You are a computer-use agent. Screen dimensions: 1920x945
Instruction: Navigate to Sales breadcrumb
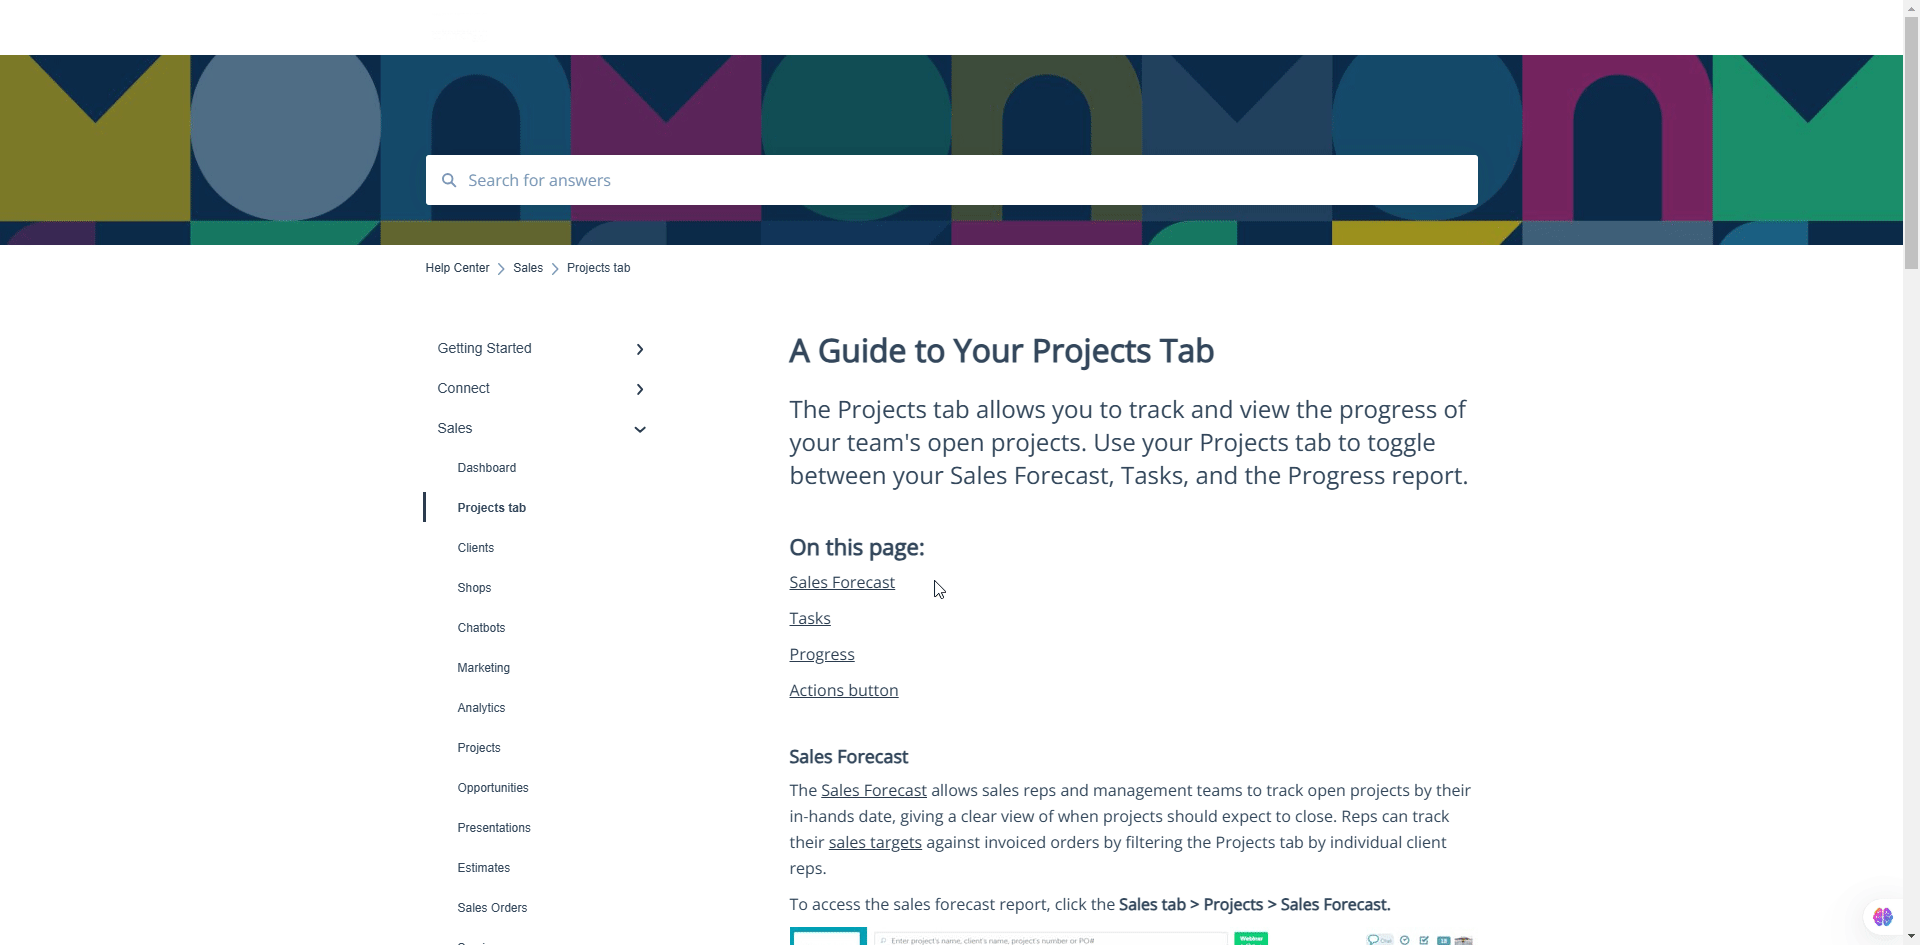click(x=528, y=268)
